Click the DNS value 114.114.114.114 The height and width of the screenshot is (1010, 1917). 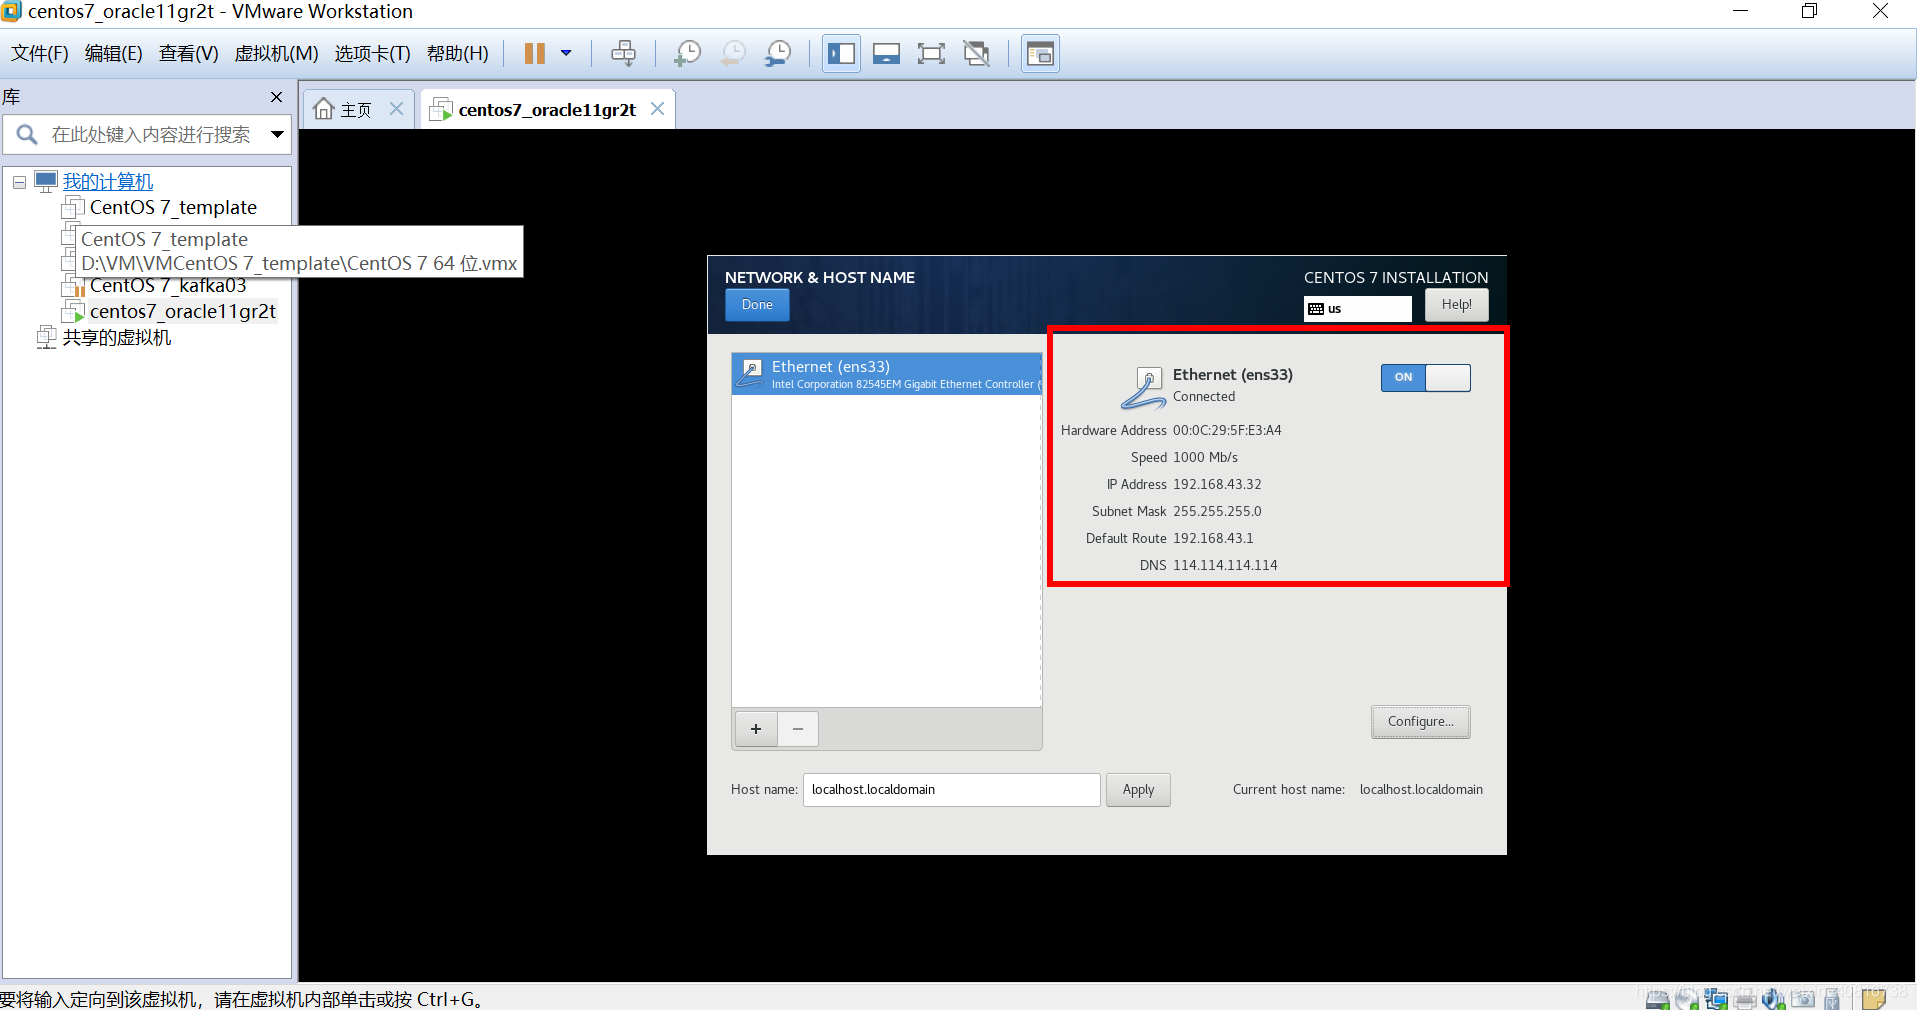1225,566
